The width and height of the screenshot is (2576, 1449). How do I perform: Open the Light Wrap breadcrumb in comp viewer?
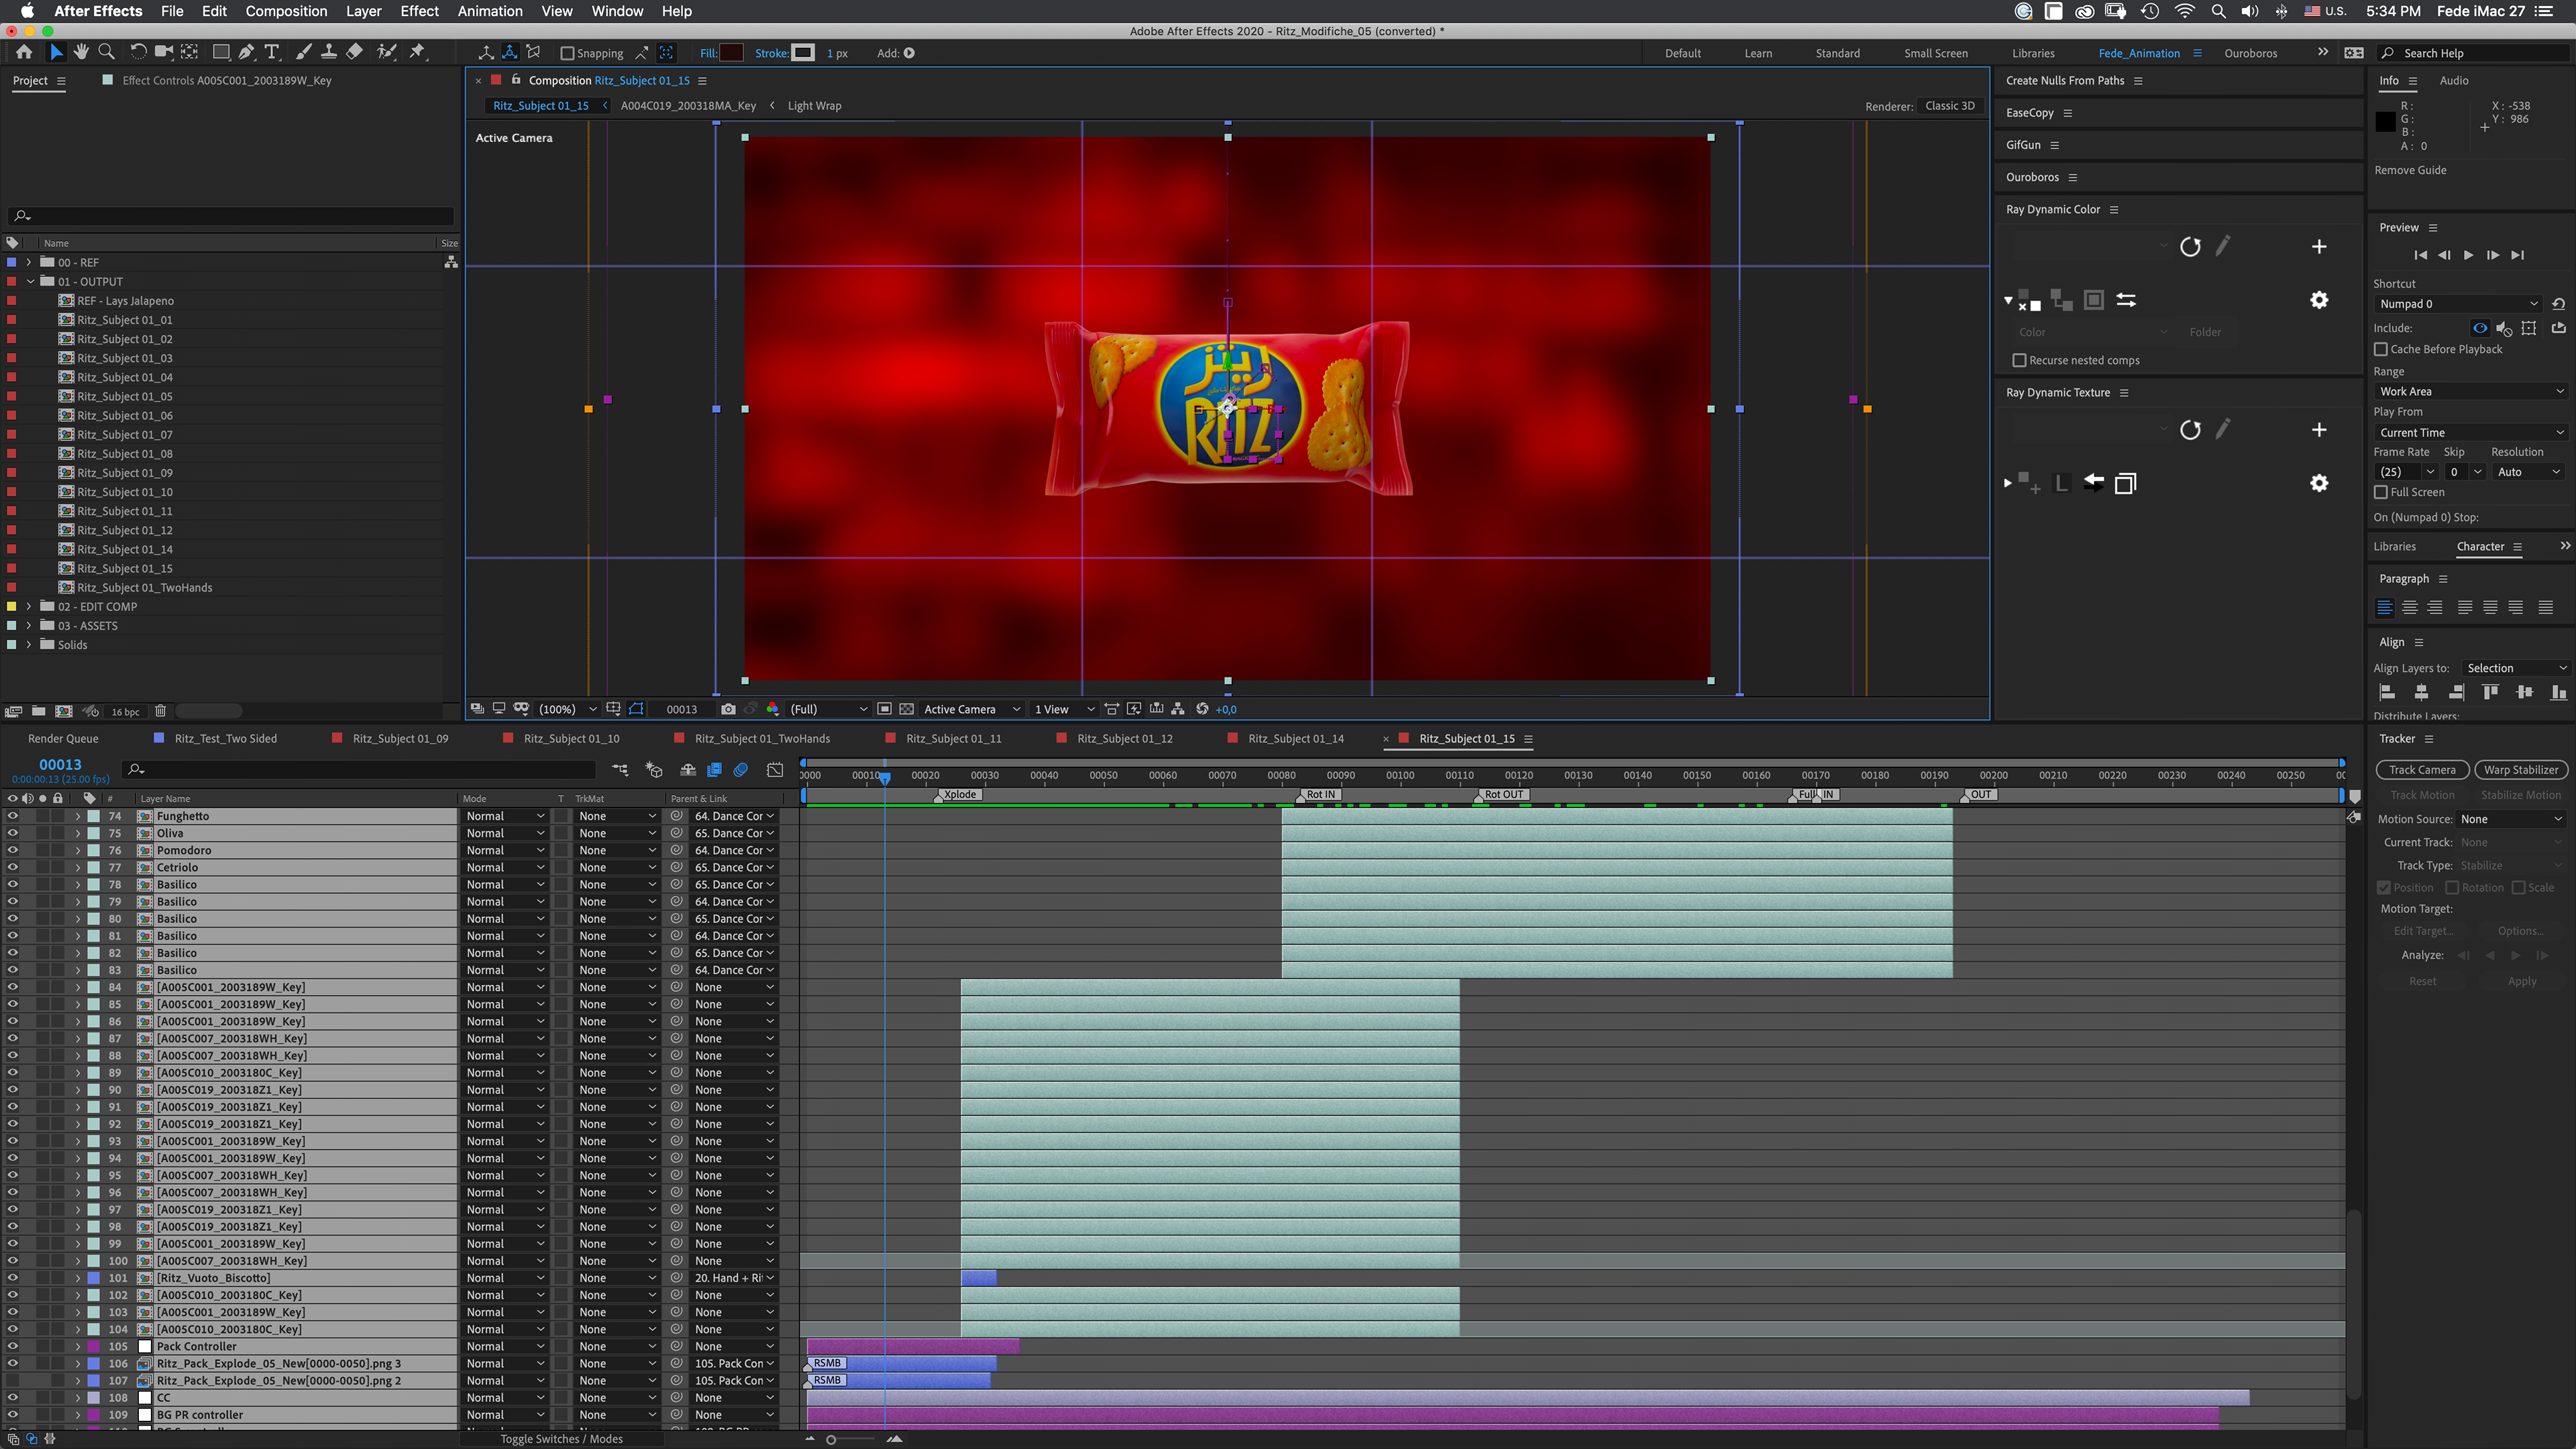814,105
